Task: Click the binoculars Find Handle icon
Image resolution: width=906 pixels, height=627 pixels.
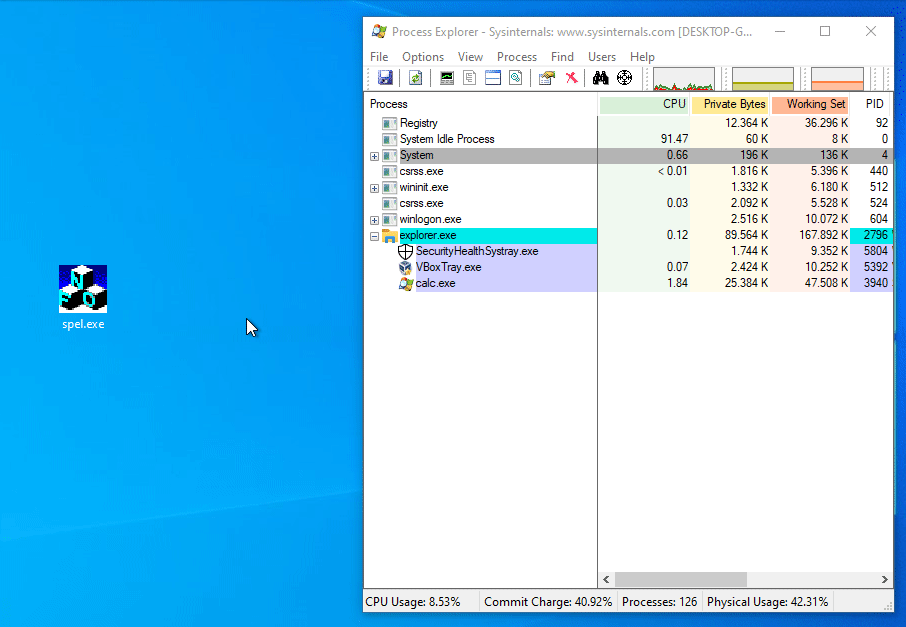Action: tap(601, 77)
